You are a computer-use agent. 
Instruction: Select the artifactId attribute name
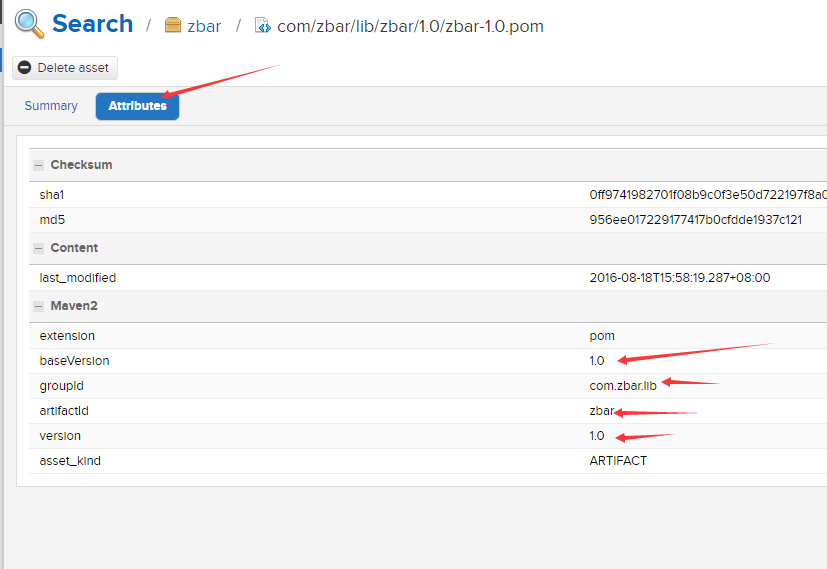(x=64, y=411)
